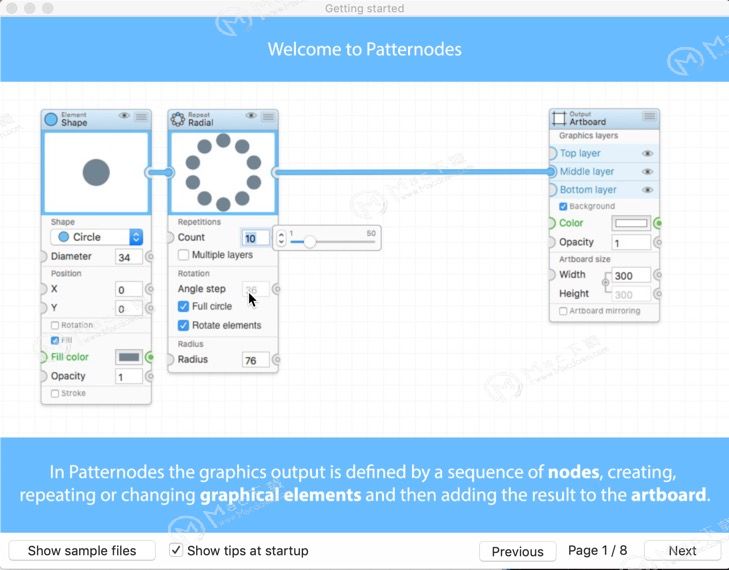The image size is (729, 570).
Task: Click Radial node output connector
Action: pos(276,172)
